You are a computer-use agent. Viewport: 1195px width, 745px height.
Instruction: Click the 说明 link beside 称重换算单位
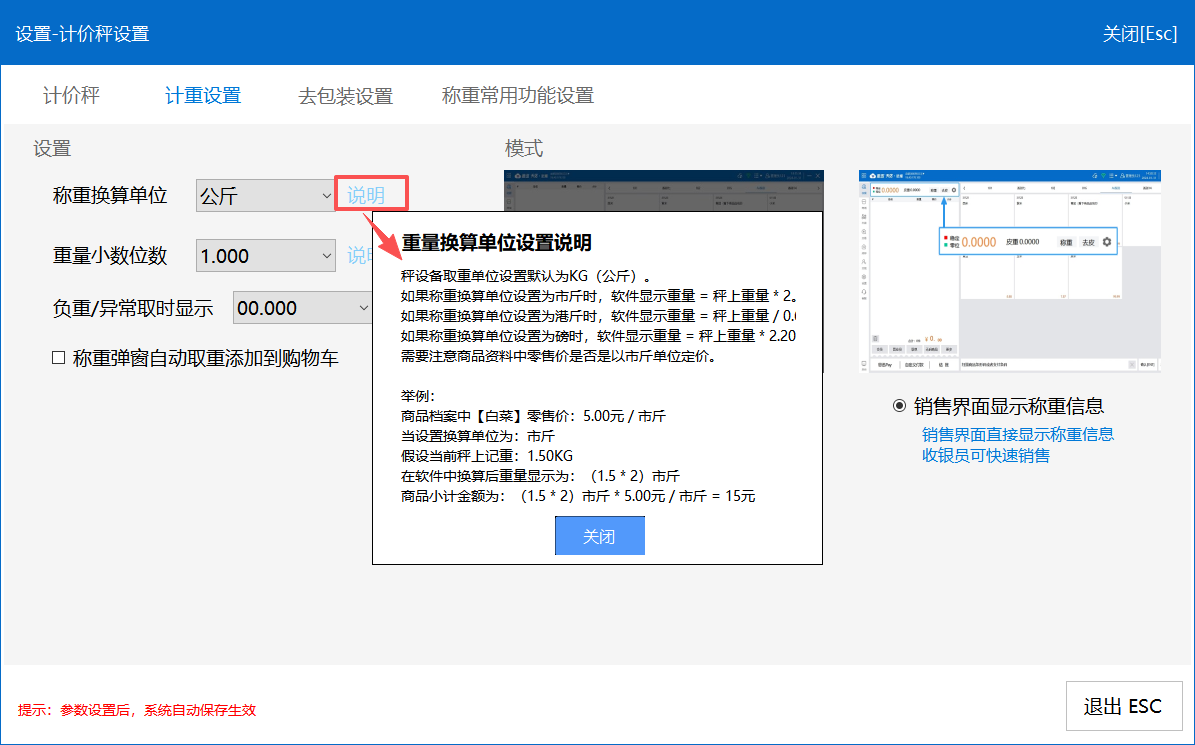click(x=366, y=195)
